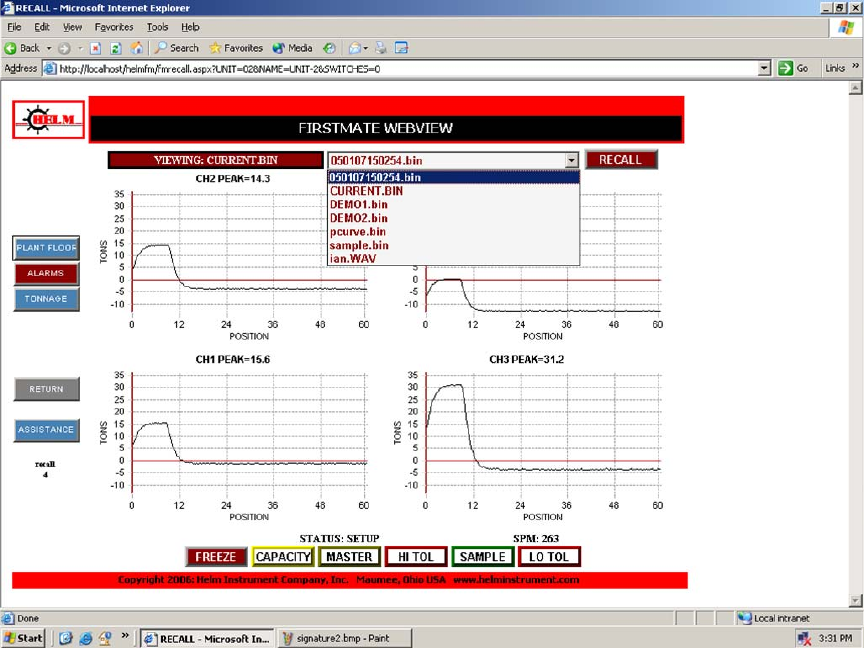Click the address bar URL field
864x648 pixels.
pyautogui.click(x=407, y=69)
